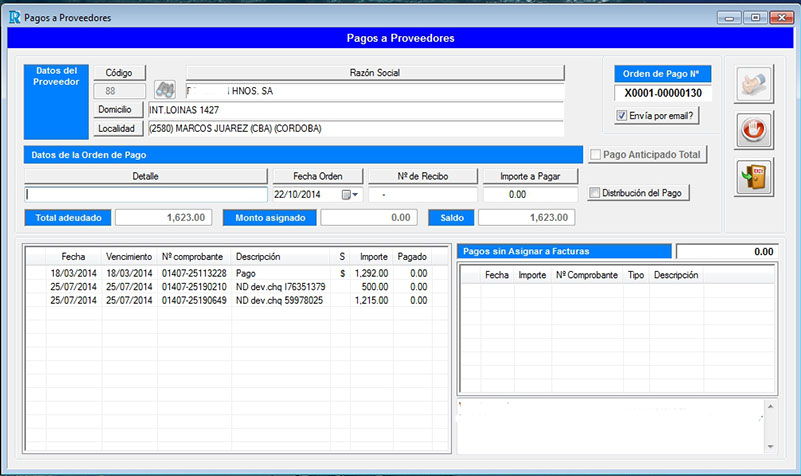Click the exit door icon
Image resolution: width=801 pixels, height=476 pixels.
click(x=755, y=176)
